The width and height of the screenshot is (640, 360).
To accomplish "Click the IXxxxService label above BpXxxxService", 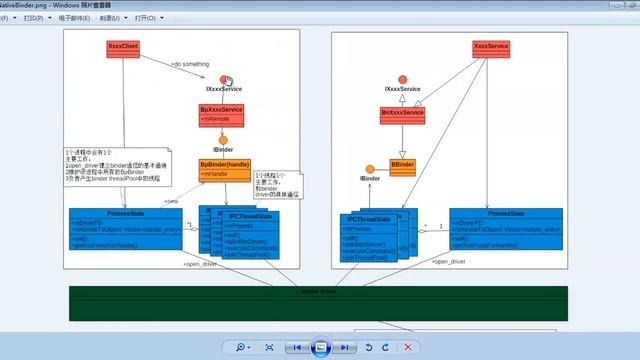I will tap(224, 89).
